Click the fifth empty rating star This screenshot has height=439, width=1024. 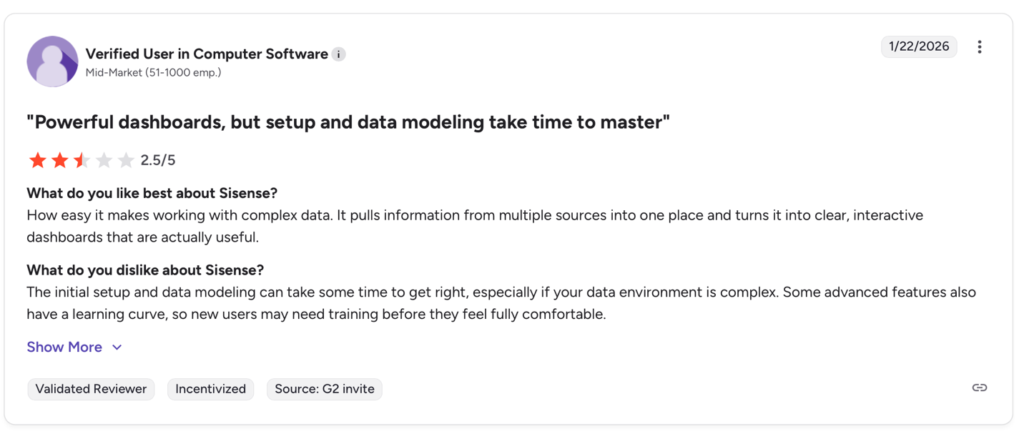point(125,160)
